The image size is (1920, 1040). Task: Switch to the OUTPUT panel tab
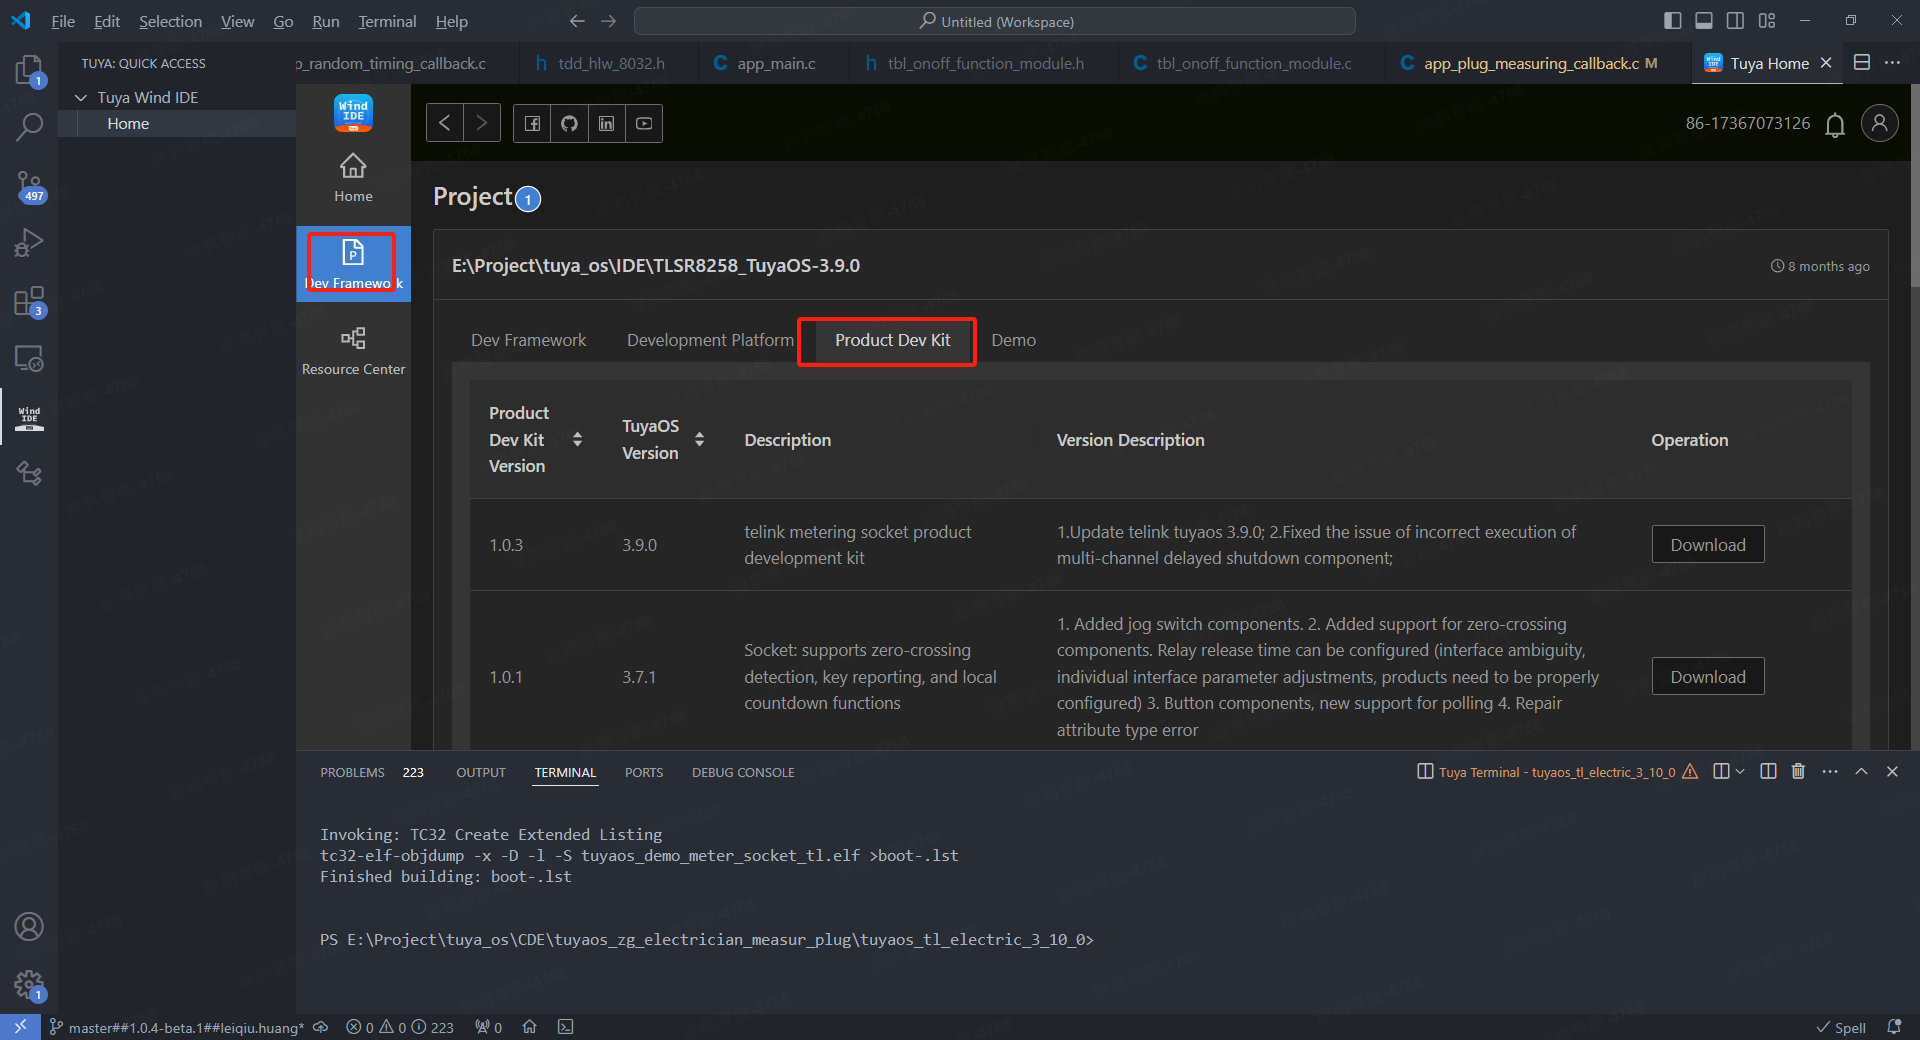481,772
